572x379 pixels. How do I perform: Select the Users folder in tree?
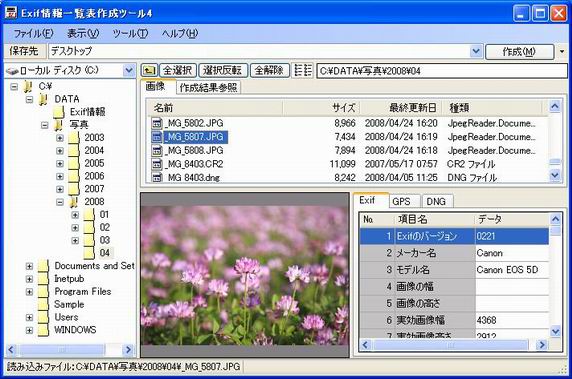pyautogui.click(x=66, y=317)
